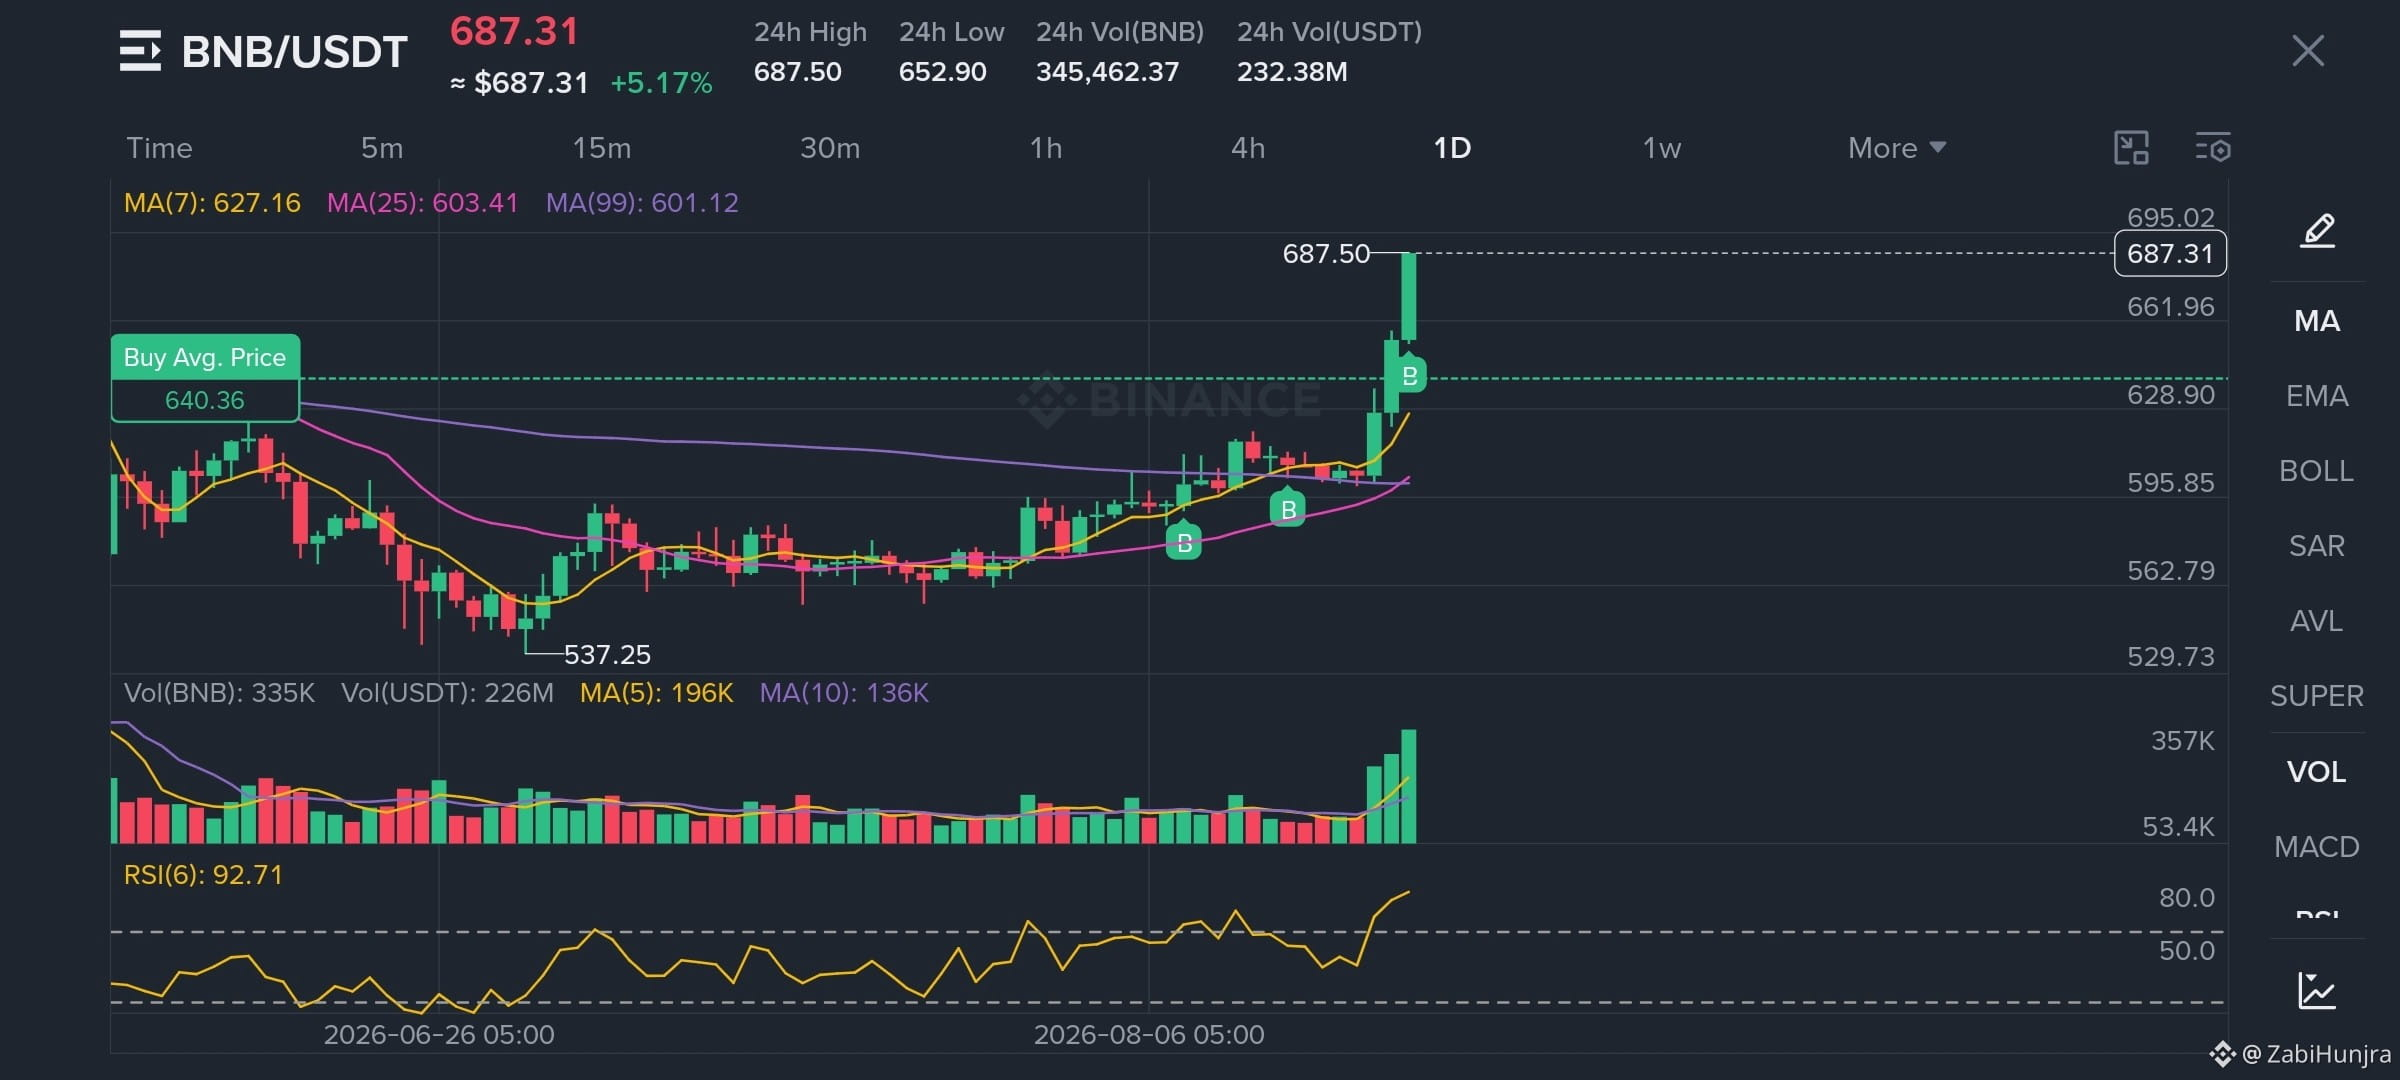Toggle the BOLL indicator
This screenshot has width=2400, height=1080.
click(2317, 471)
